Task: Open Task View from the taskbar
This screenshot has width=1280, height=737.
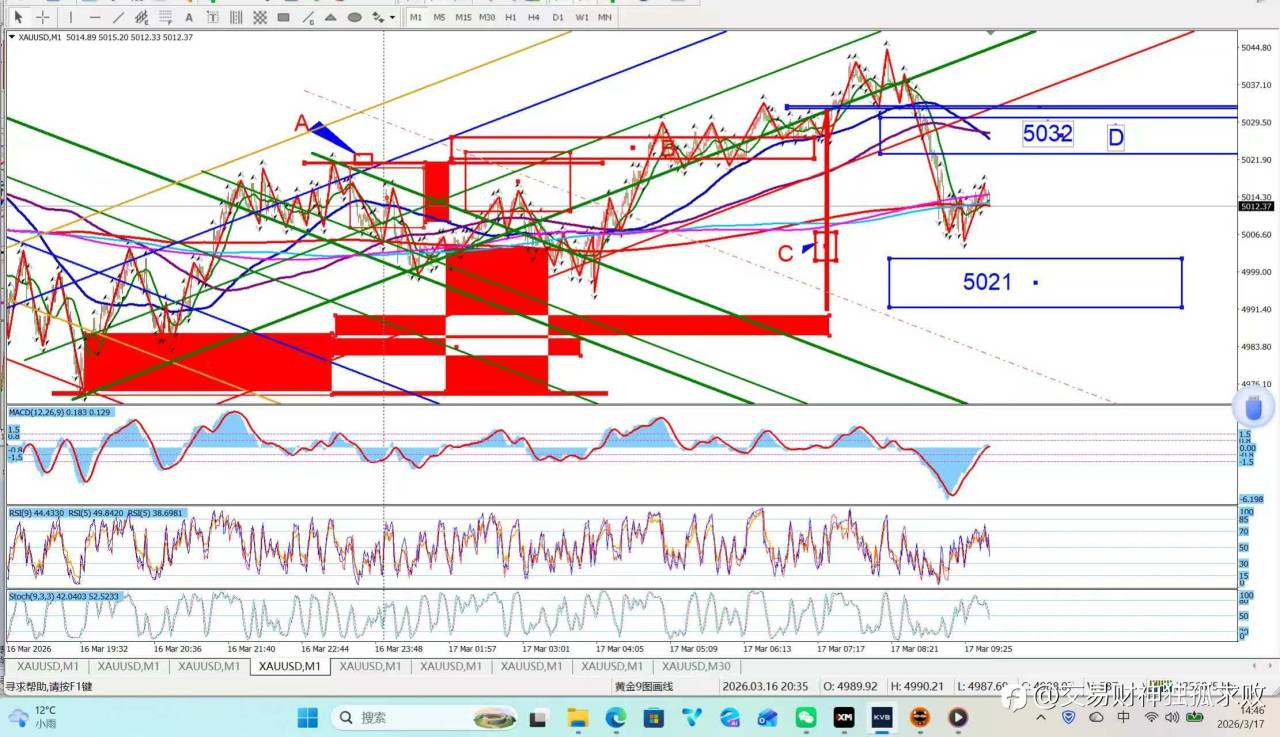Action: (x=538, y=717)
